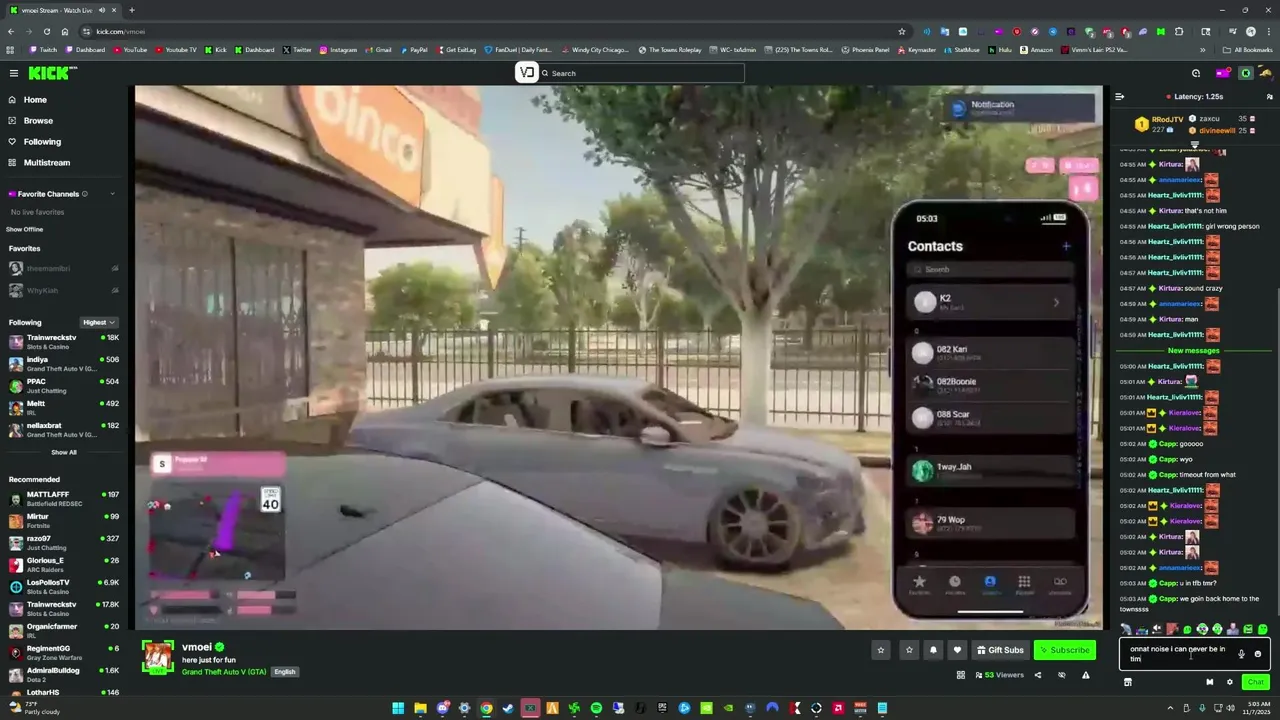Click the Gift Subs button
This screenshot has width=1280, height=720.
pyautogui.click(x=1000, y=650)
